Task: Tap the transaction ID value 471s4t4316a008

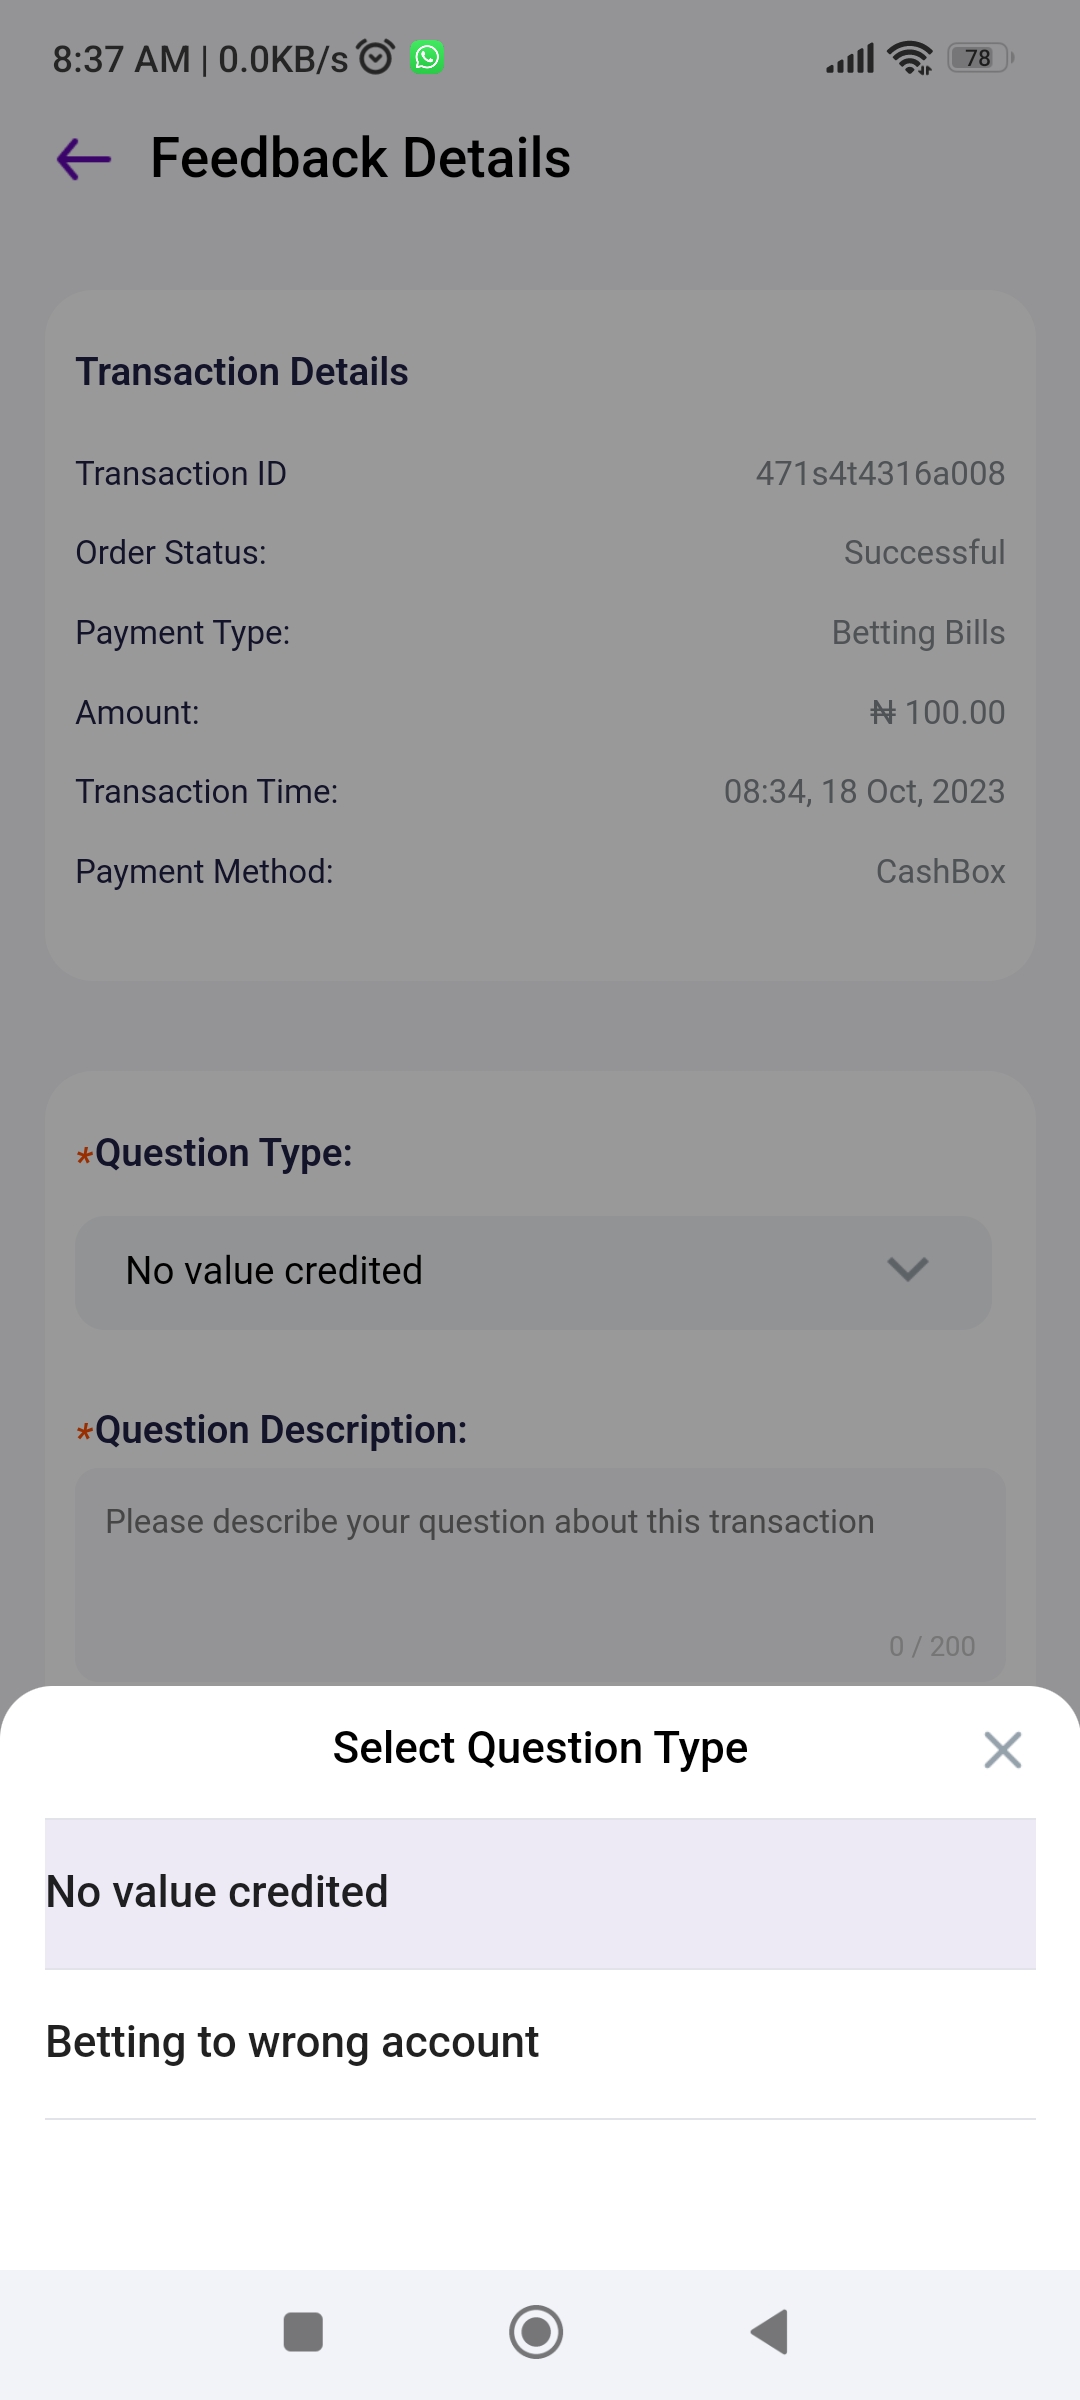Action: click(x=880, y=474)
